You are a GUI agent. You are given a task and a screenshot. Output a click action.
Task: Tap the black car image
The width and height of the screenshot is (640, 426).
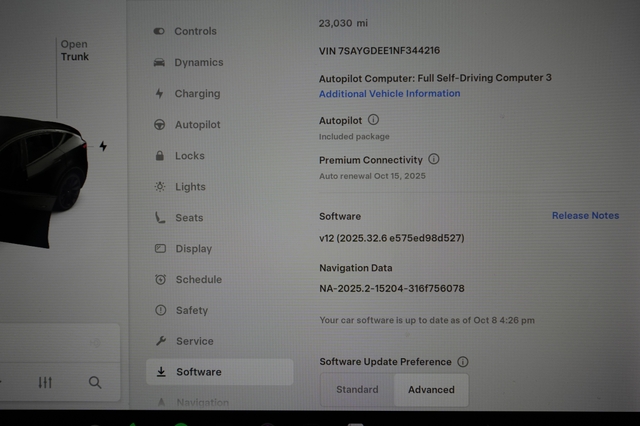[x=43, y=182]
